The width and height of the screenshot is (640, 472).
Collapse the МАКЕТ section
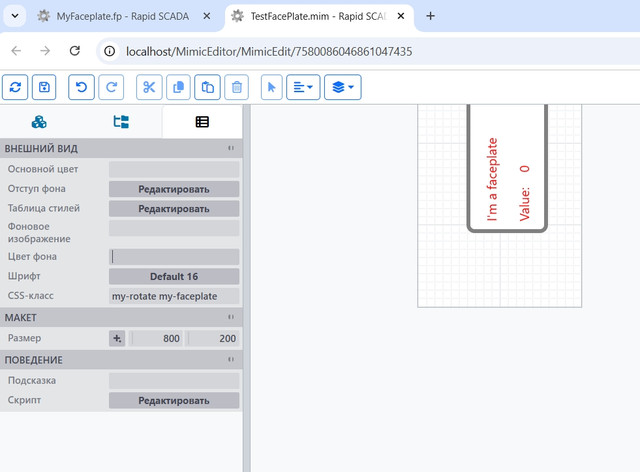[231, 317]
